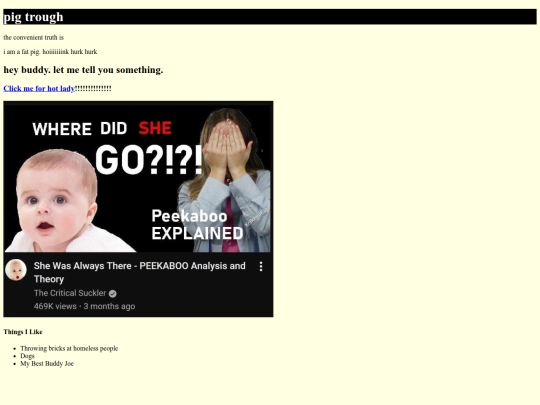Click the 'She Was Always There' video title
Screen dimensions: 540x405
coord(139,272)
